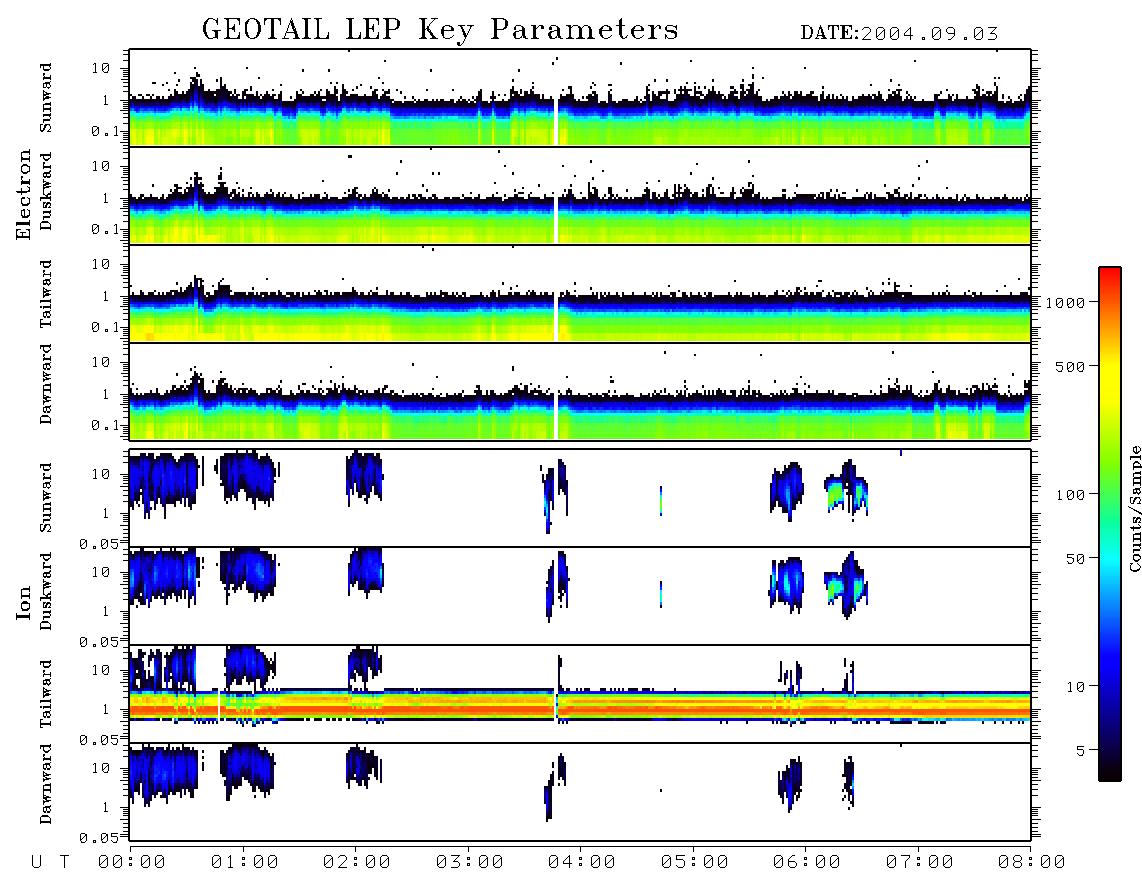Click the '04:00' time tick label
Viewport: 1142px width, 880px height.
click(582, 862)
